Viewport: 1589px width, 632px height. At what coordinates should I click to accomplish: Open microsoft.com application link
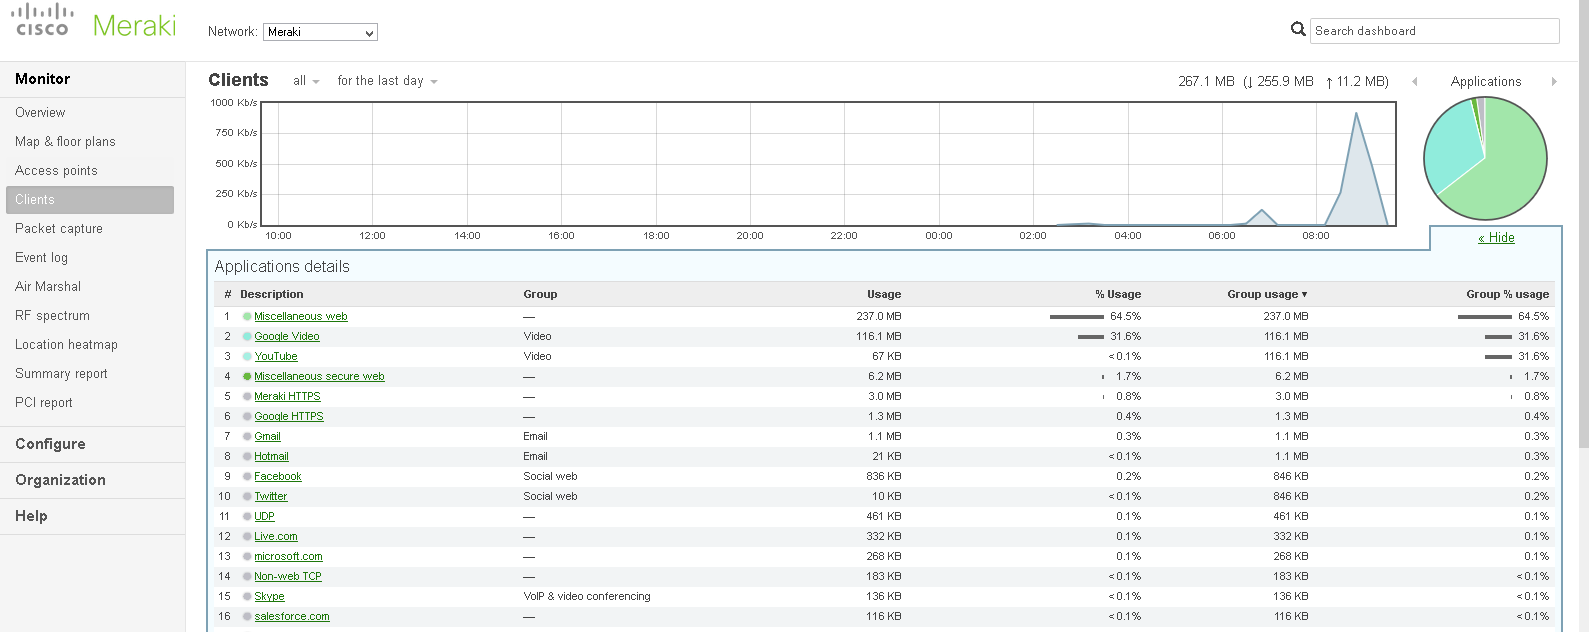click(x=288, y=556)
